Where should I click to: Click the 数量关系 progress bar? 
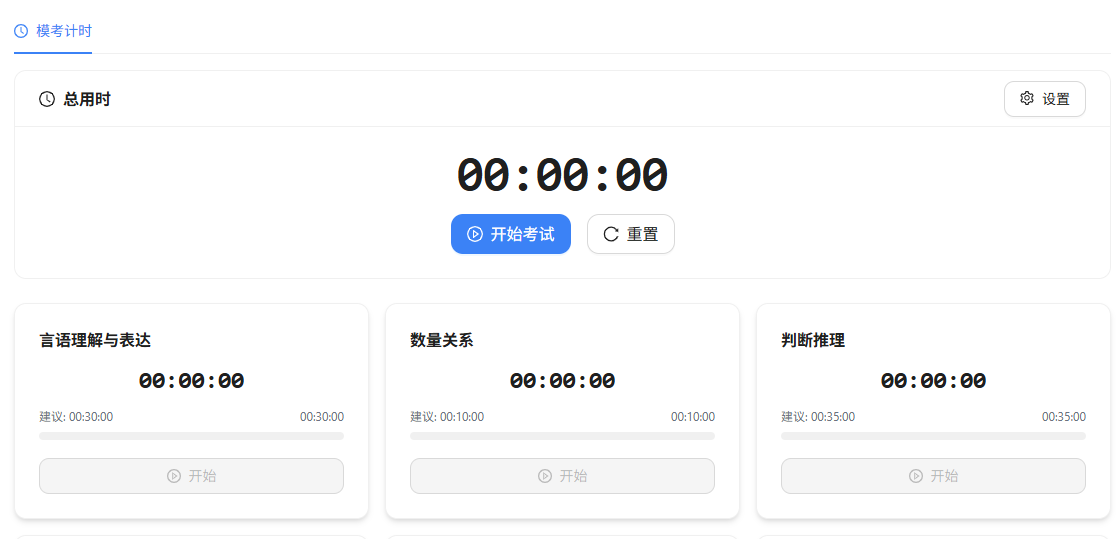[562, 436]
